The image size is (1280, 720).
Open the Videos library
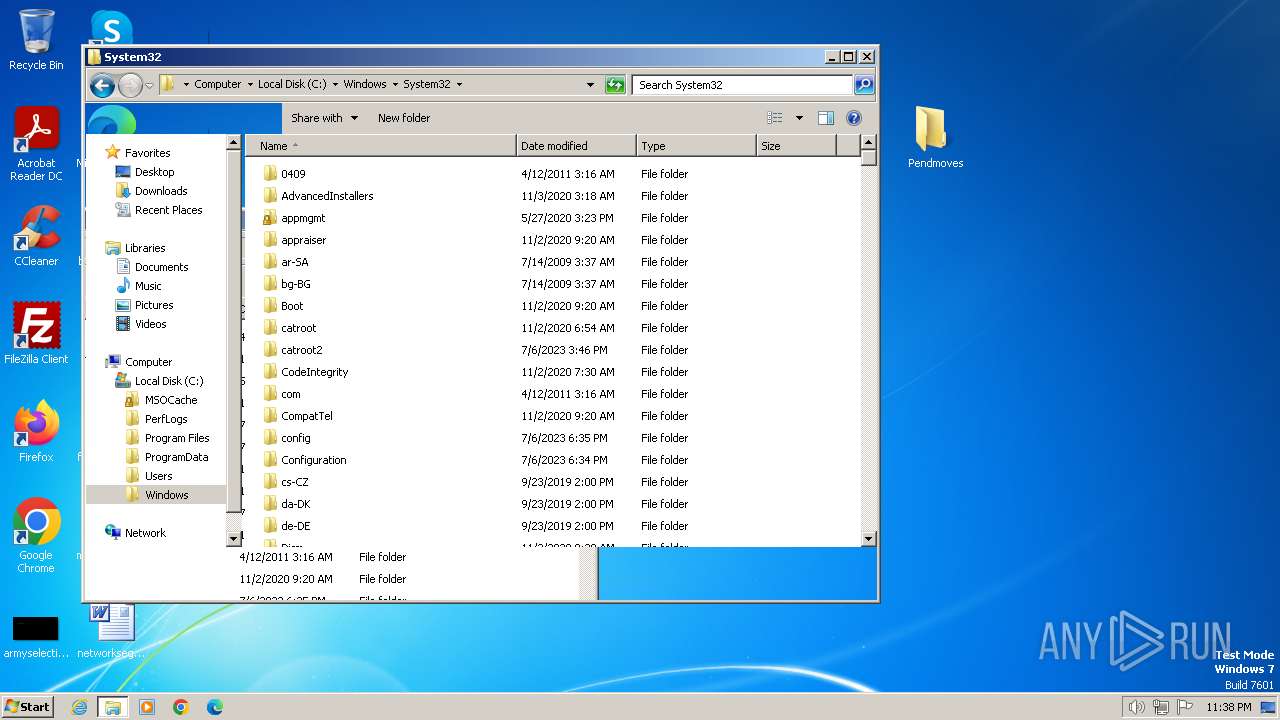pyautogui.click(x=150, y=324)
